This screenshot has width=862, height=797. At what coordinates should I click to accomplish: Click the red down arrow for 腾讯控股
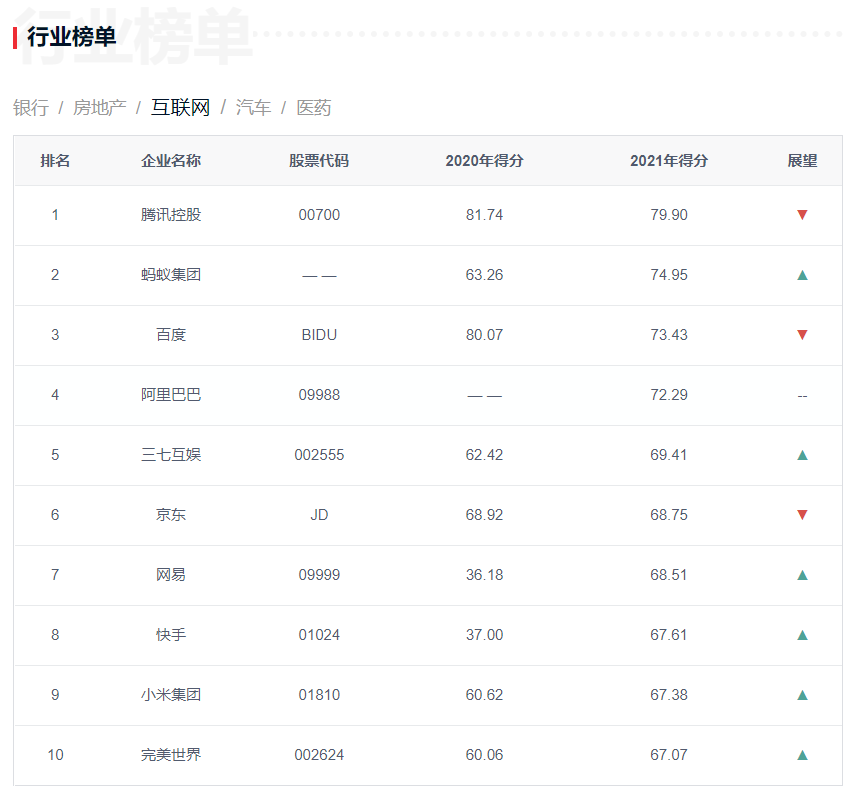(802, 215)
